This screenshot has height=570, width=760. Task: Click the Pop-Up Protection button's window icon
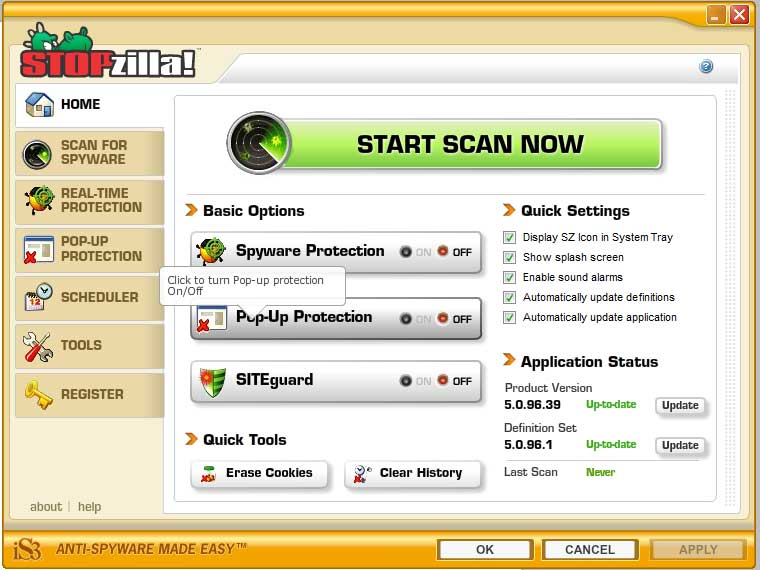212,319
